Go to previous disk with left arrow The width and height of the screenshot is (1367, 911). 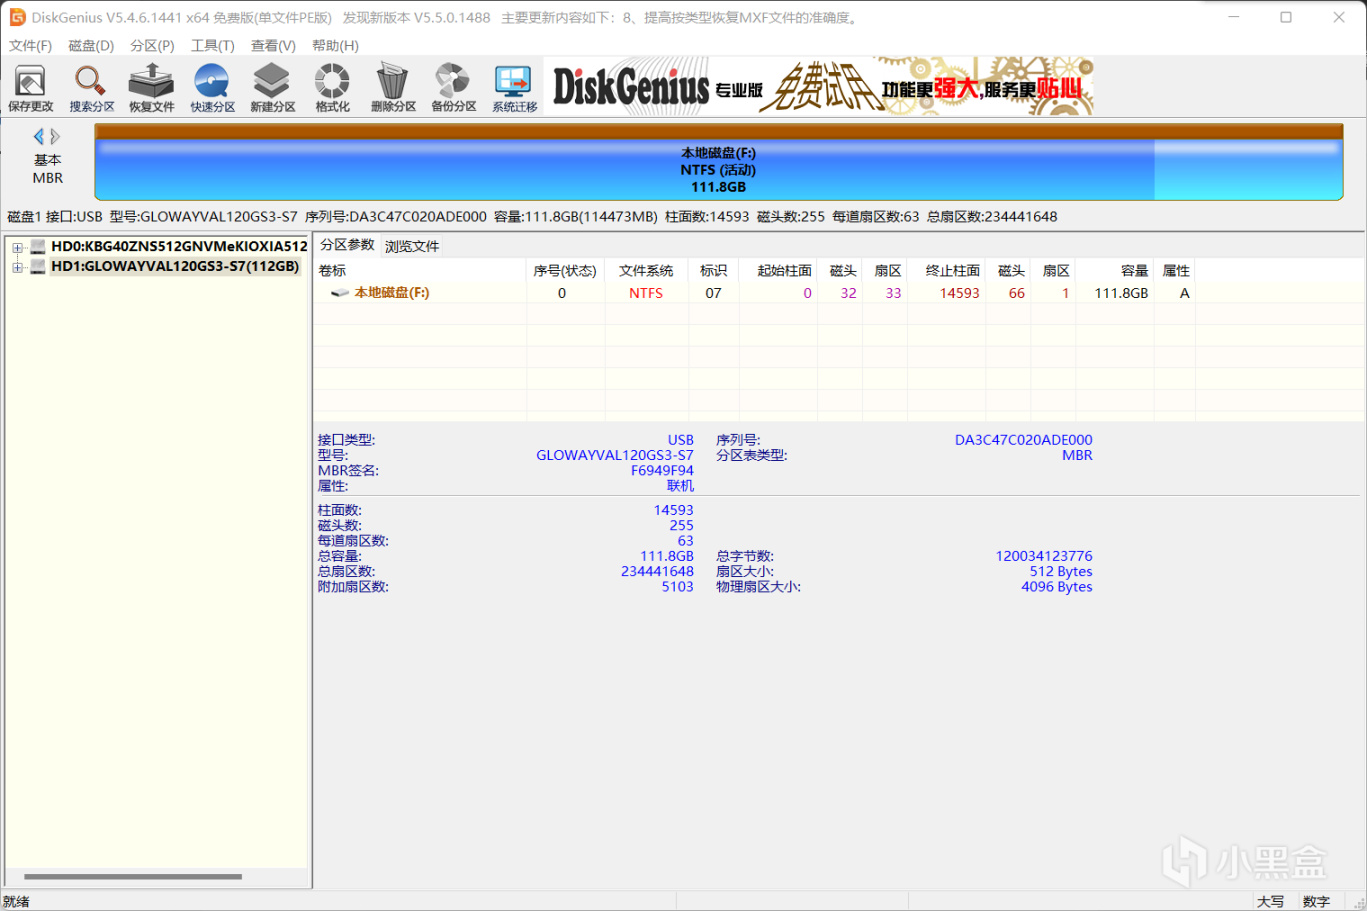[39, 137]
